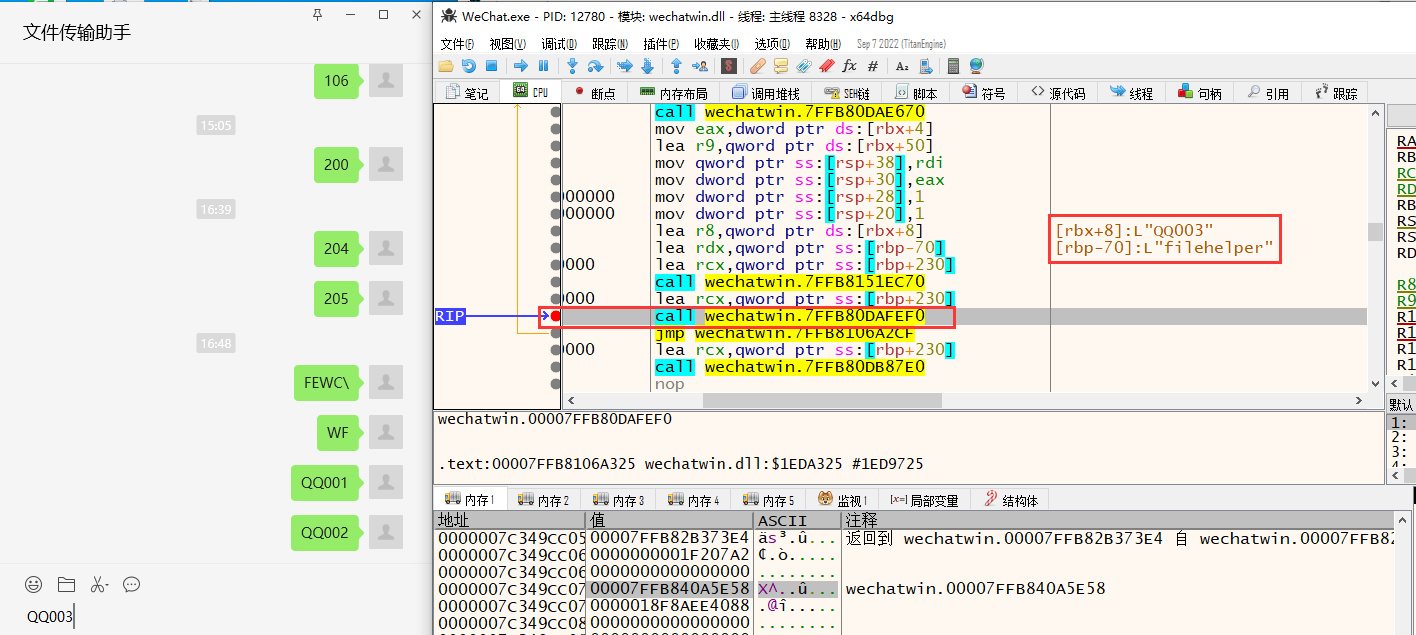The height and width of the screenshot is (635, 1416).
Task: Pin the WeChat window on top
Action: coord(318,15)
